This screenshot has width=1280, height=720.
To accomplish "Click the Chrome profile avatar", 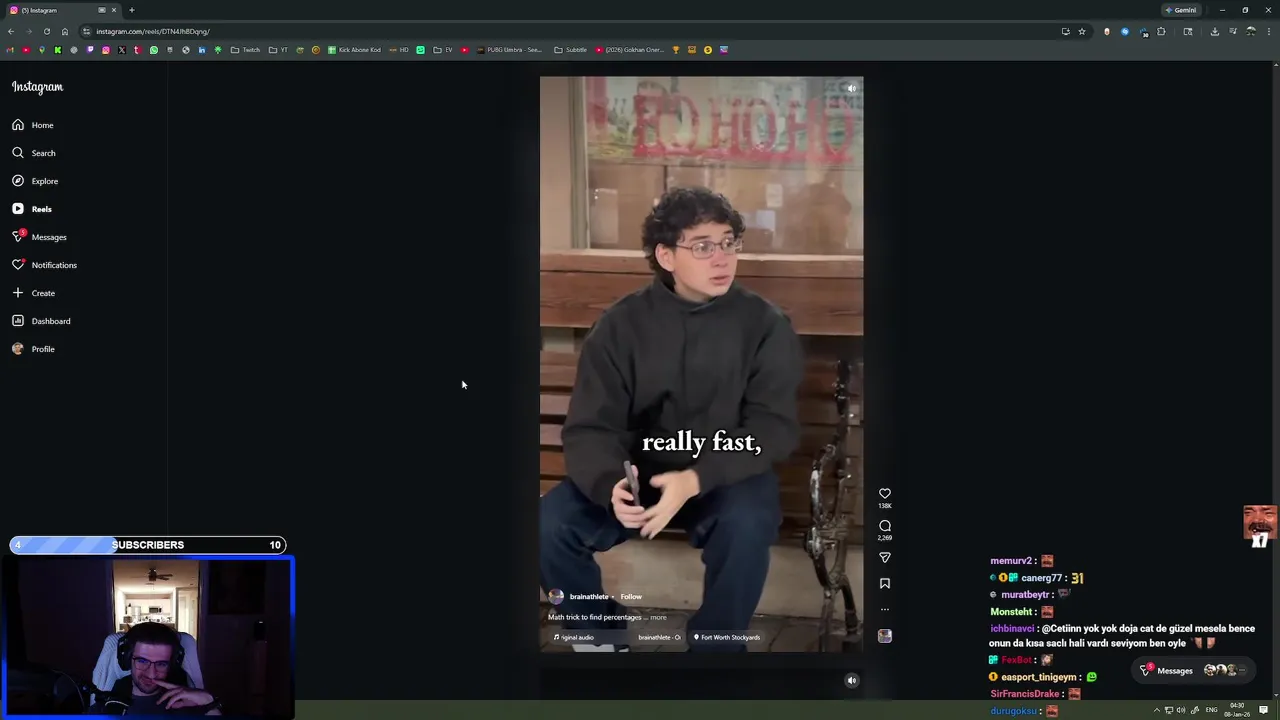I will 1251,32.
